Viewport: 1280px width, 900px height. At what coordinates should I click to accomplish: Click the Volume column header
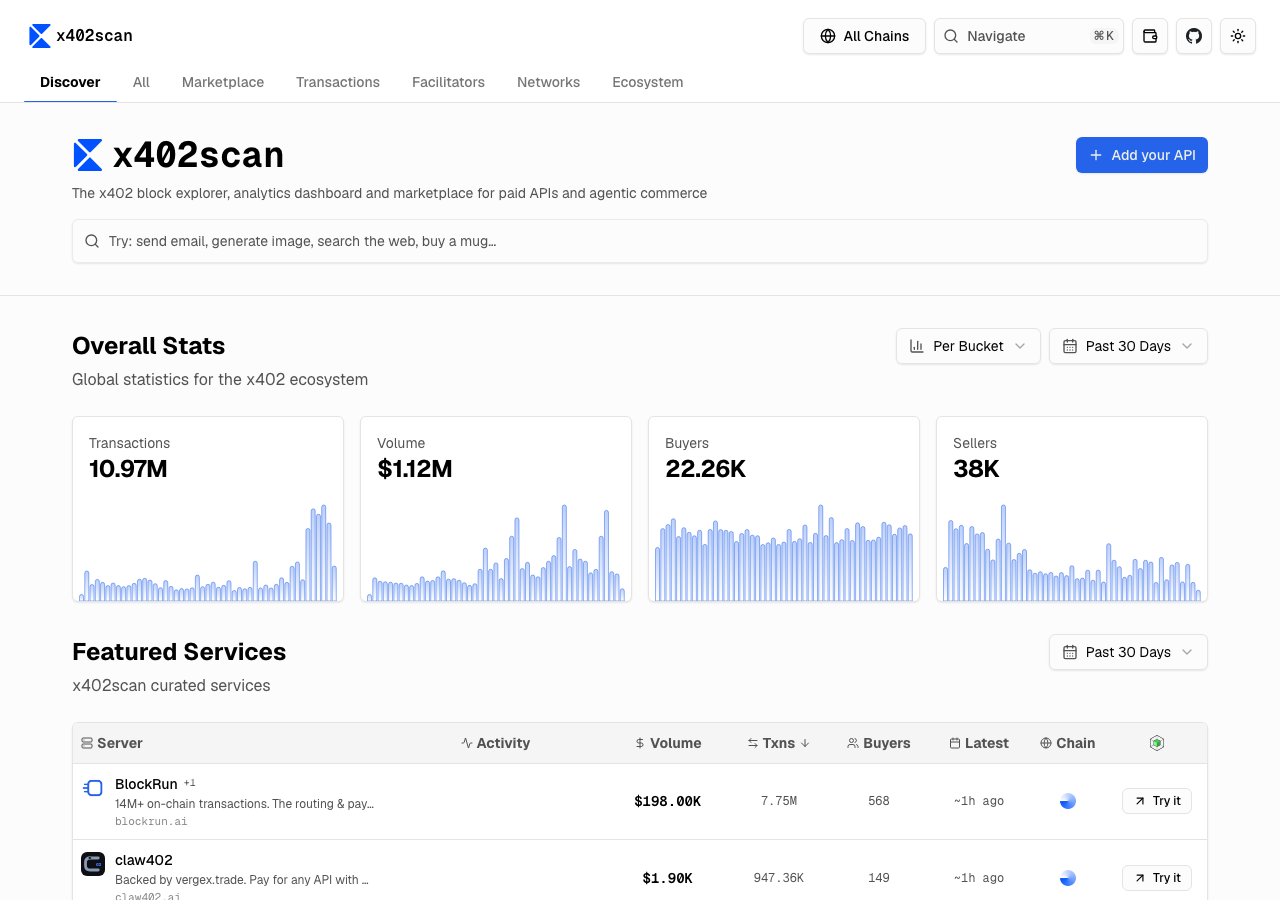pos(667,743)
